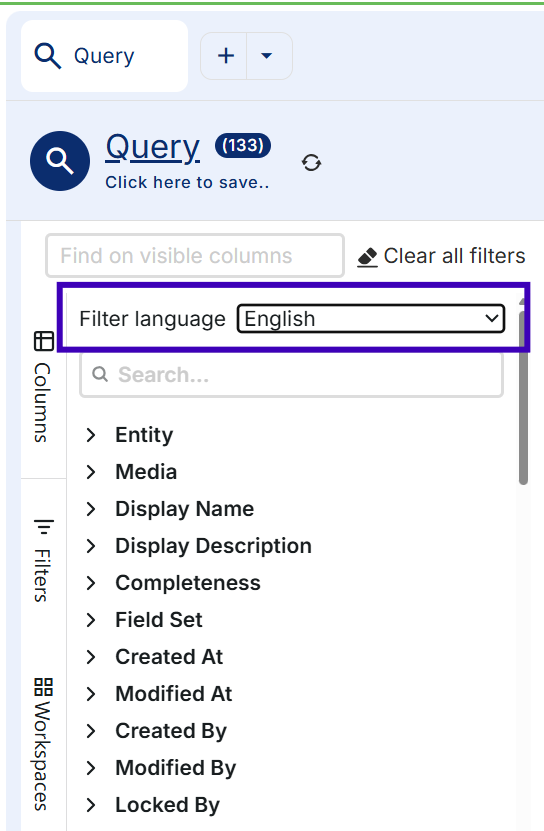Open the dropdown arrow beside plus button
The image size is (544, 831).
pyautogui.click(x=267, y=56)
